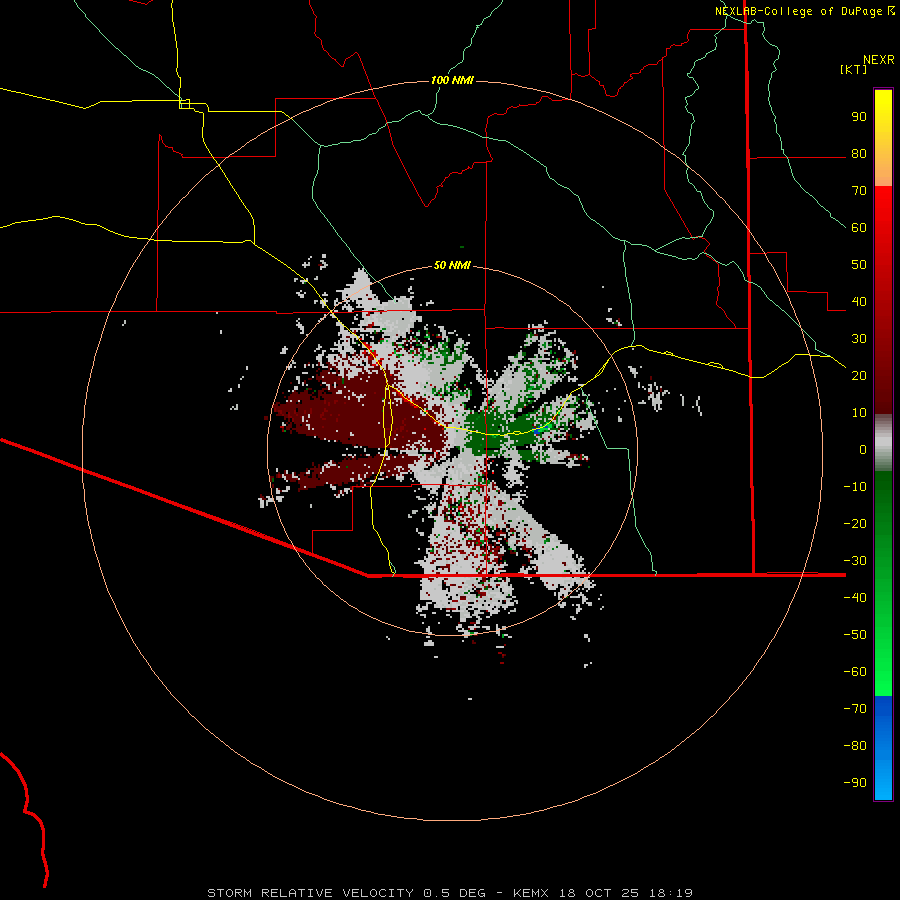Click the 60 value on velocity scale
The width and height of the screenshot is (900, 900).
[x=859, y=228]
